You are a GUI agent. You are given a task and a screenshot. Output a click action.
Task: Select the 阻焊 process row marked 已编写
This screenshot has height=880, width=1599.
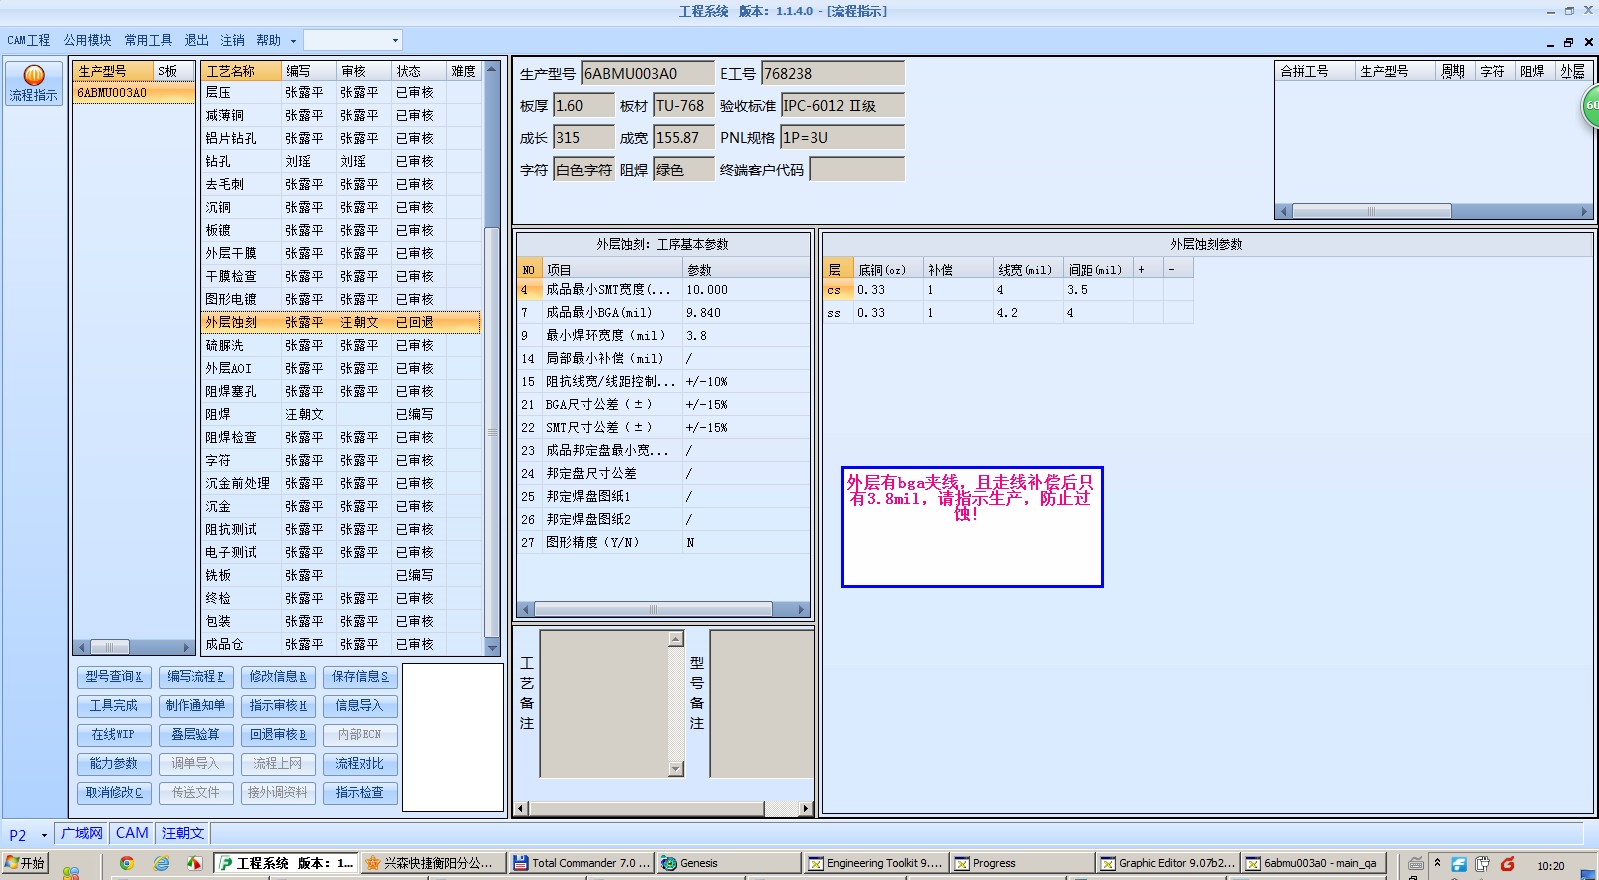[x=341, y=414]
